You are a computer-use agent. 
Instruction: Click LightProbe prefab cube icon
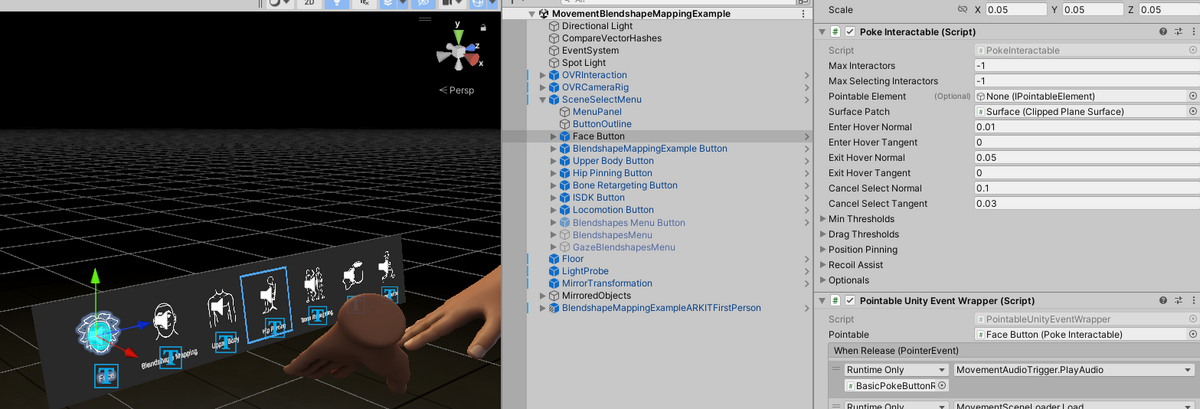(554, 271)
